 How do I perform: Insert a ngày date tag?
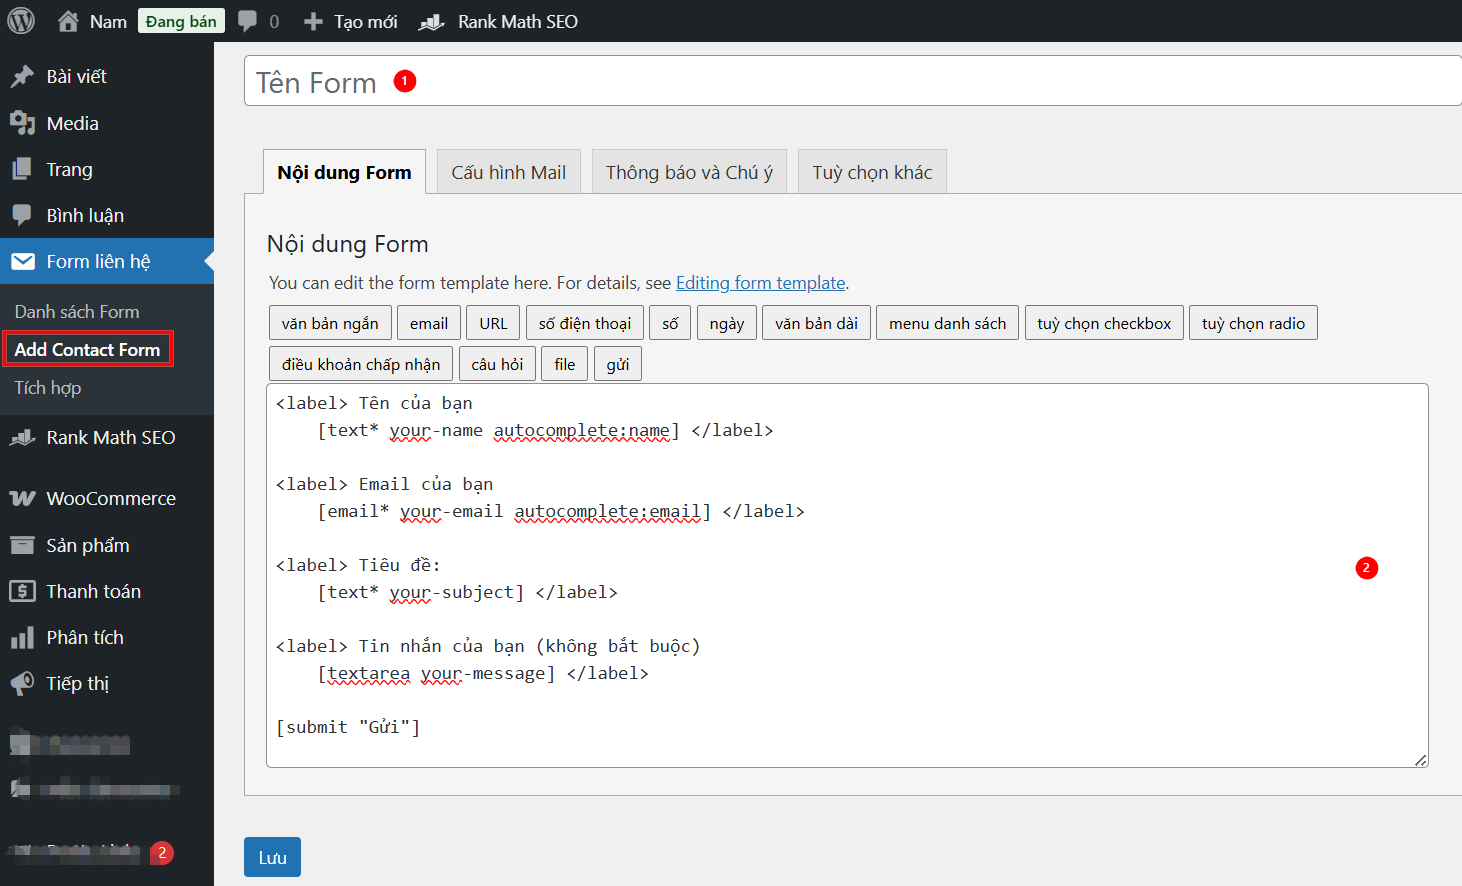tap(727, 323)
